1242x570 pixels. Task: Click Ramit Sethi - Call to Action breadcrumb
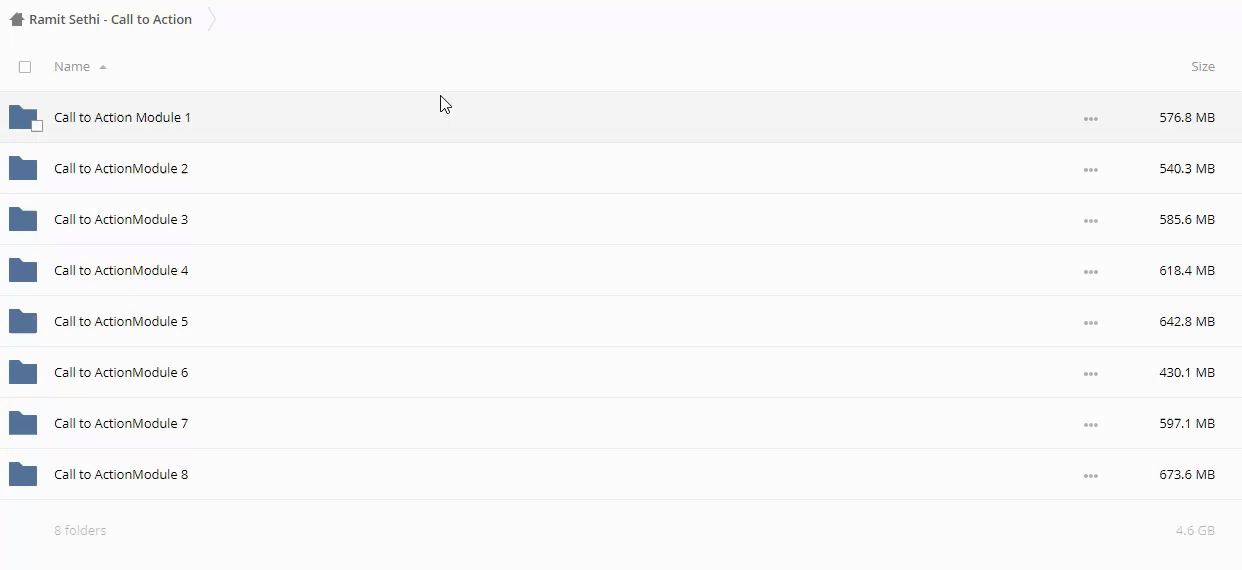110,20
